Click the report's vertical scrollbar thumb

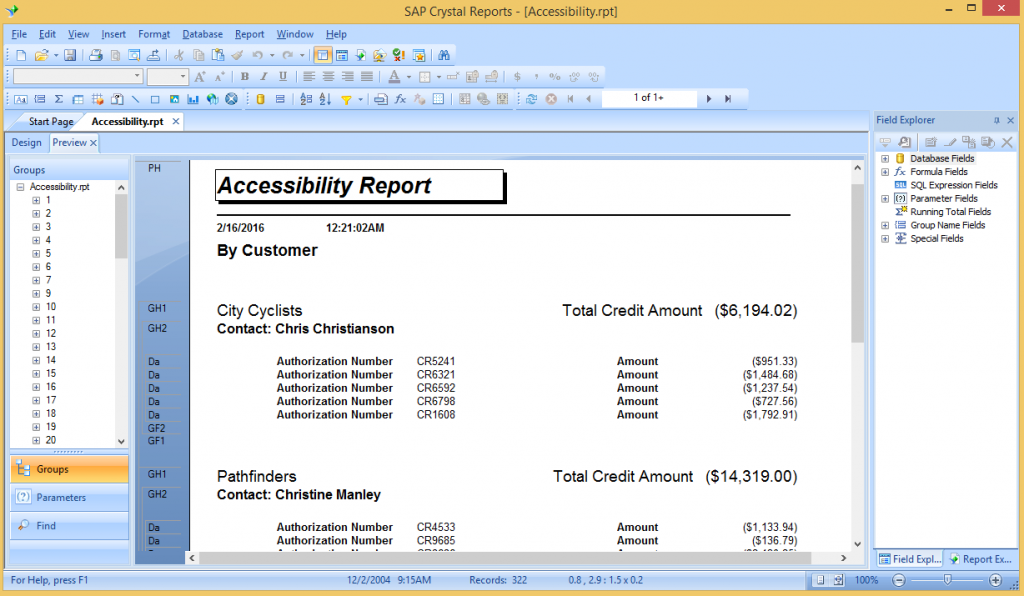[857, 263]
